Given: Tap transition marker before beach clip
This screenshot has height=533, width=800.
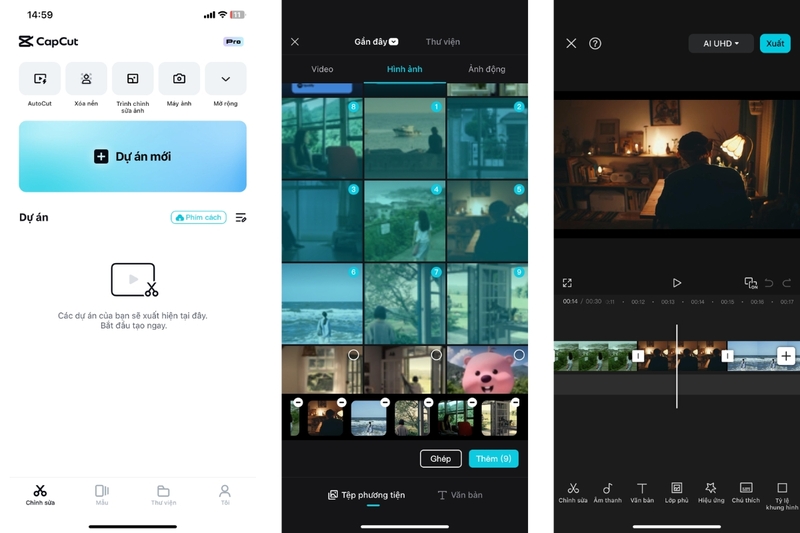Looking at the screenshot, I should (727, 356).
